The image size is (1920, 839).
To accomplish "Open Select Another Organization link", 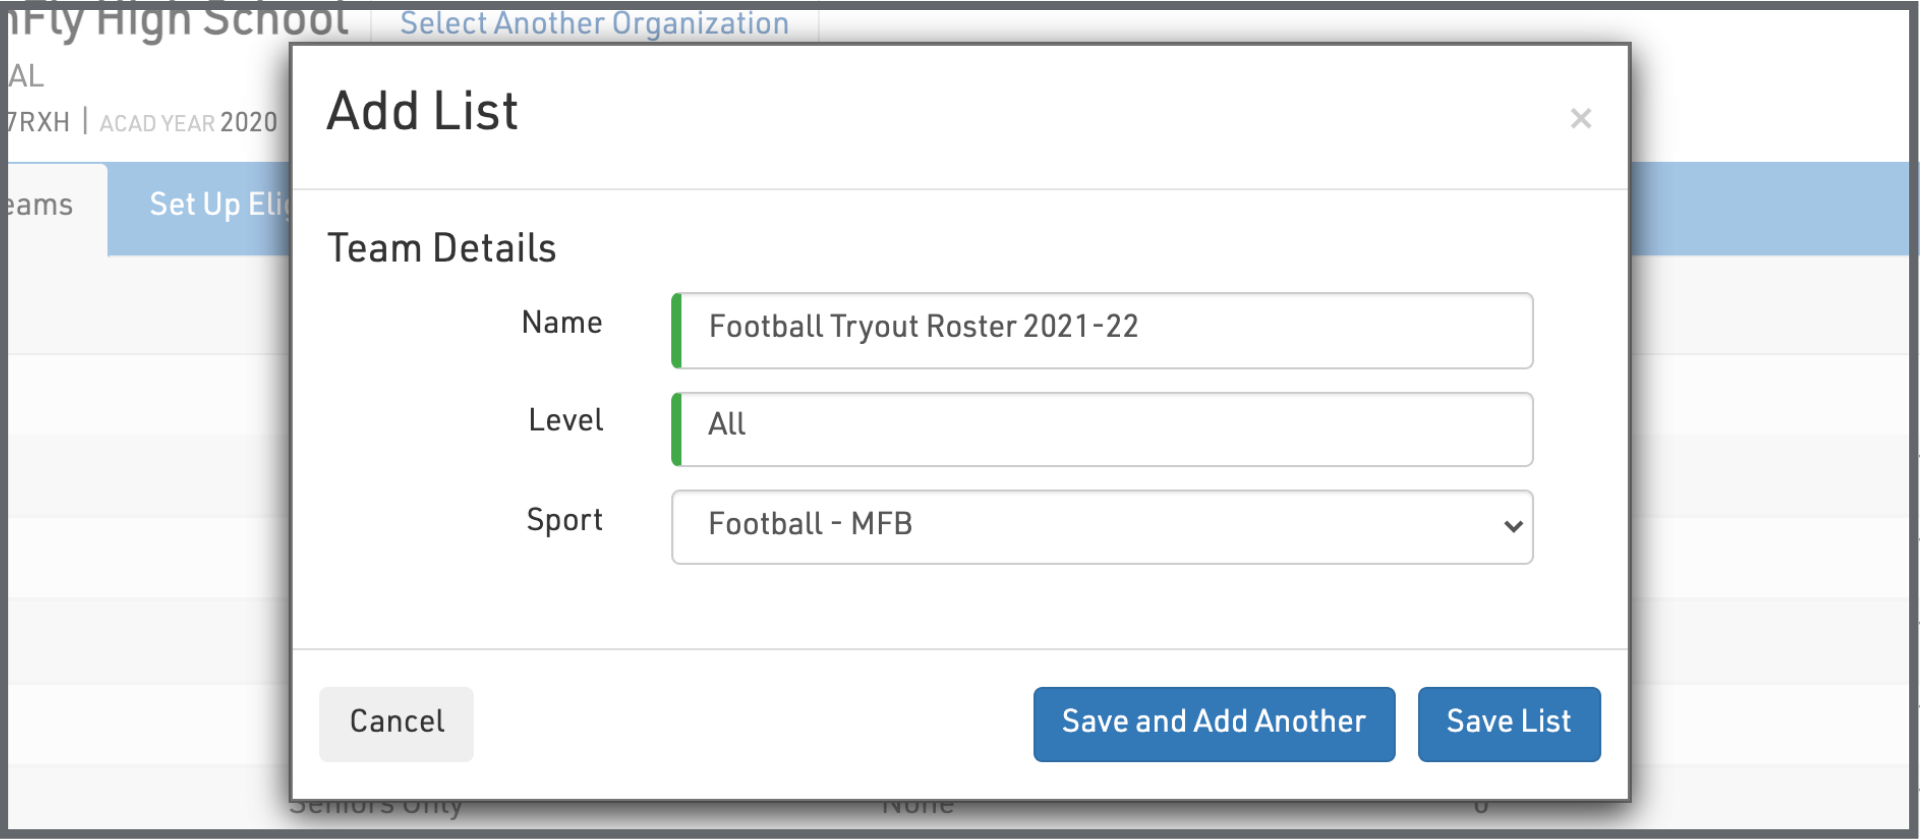I will (x=594, y=23).
